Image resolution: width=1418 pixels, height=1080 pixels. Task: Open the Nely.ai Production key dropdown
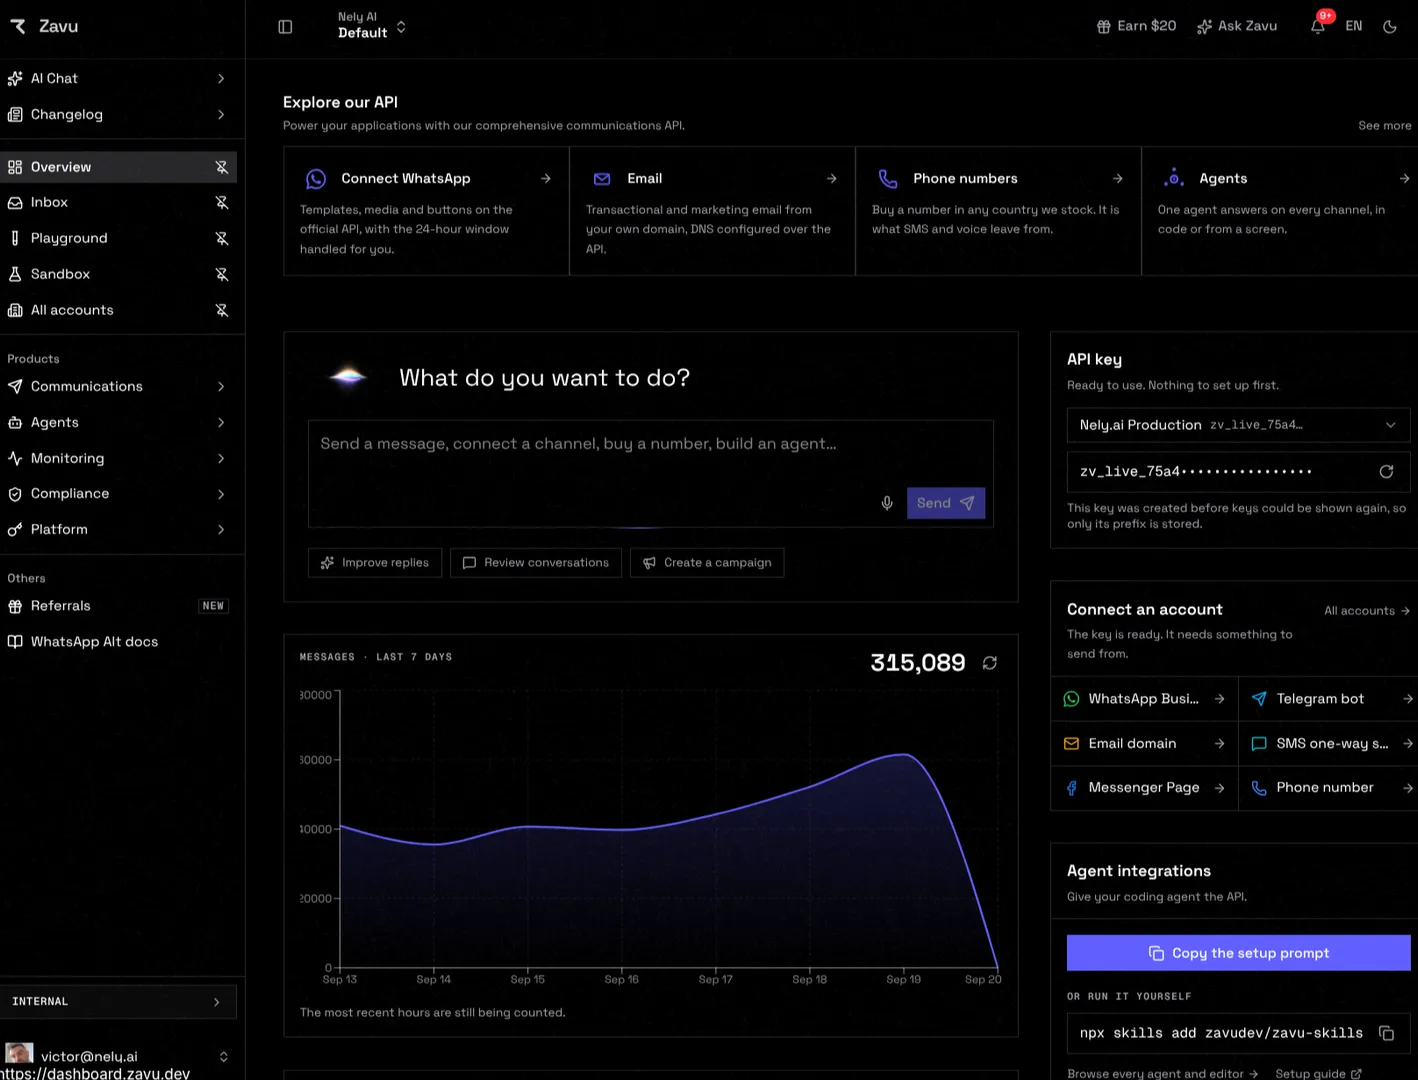click(1238, 425)
